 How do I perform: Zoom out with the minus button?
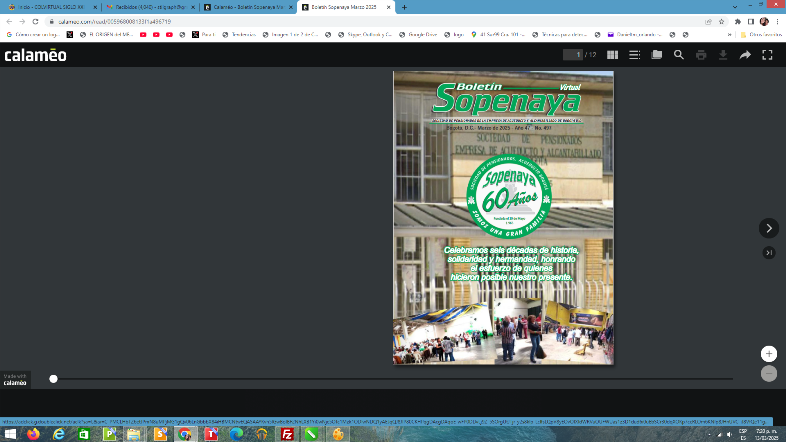tap(768, 373)
